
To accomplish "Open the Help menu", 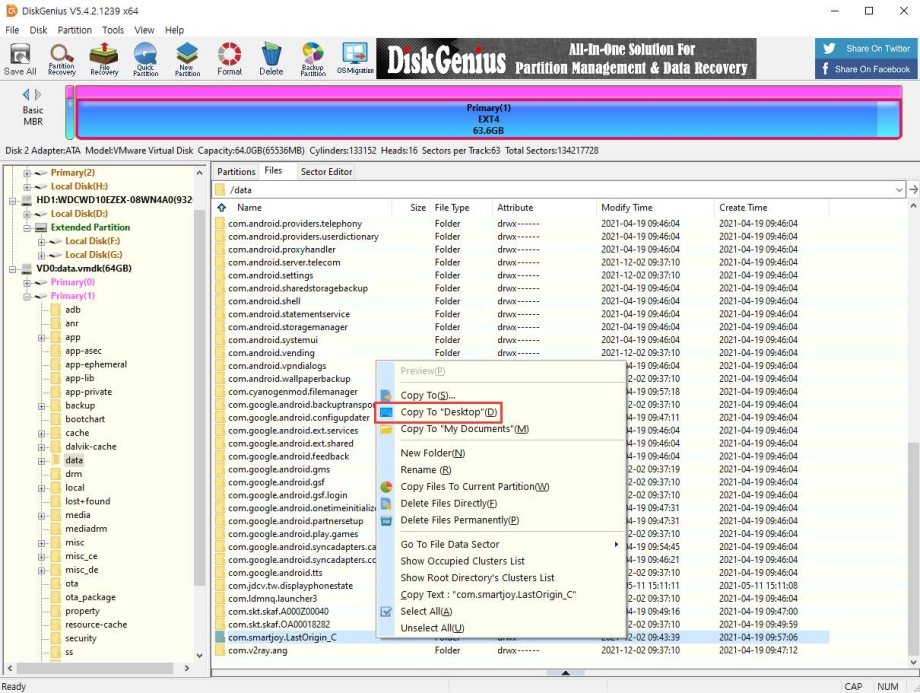I will [174, 30].
